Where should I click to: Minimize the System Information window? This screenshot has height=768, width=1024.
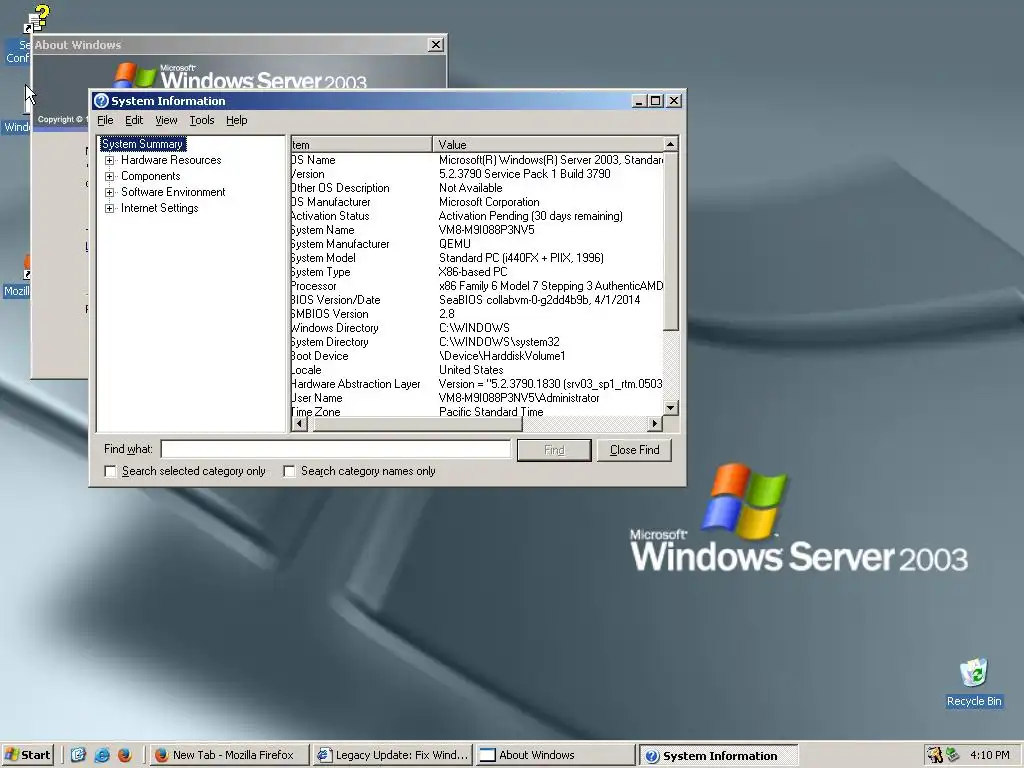[639, 101]
